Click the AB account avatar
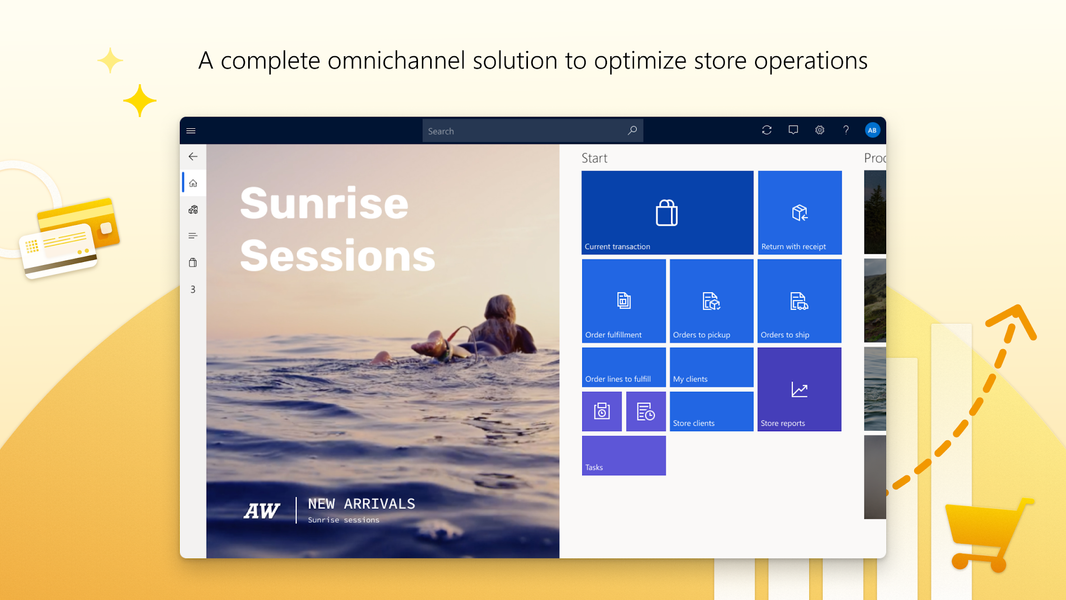Image resolution: width=1066 pixels, height=600 pixels. (872, 130)
